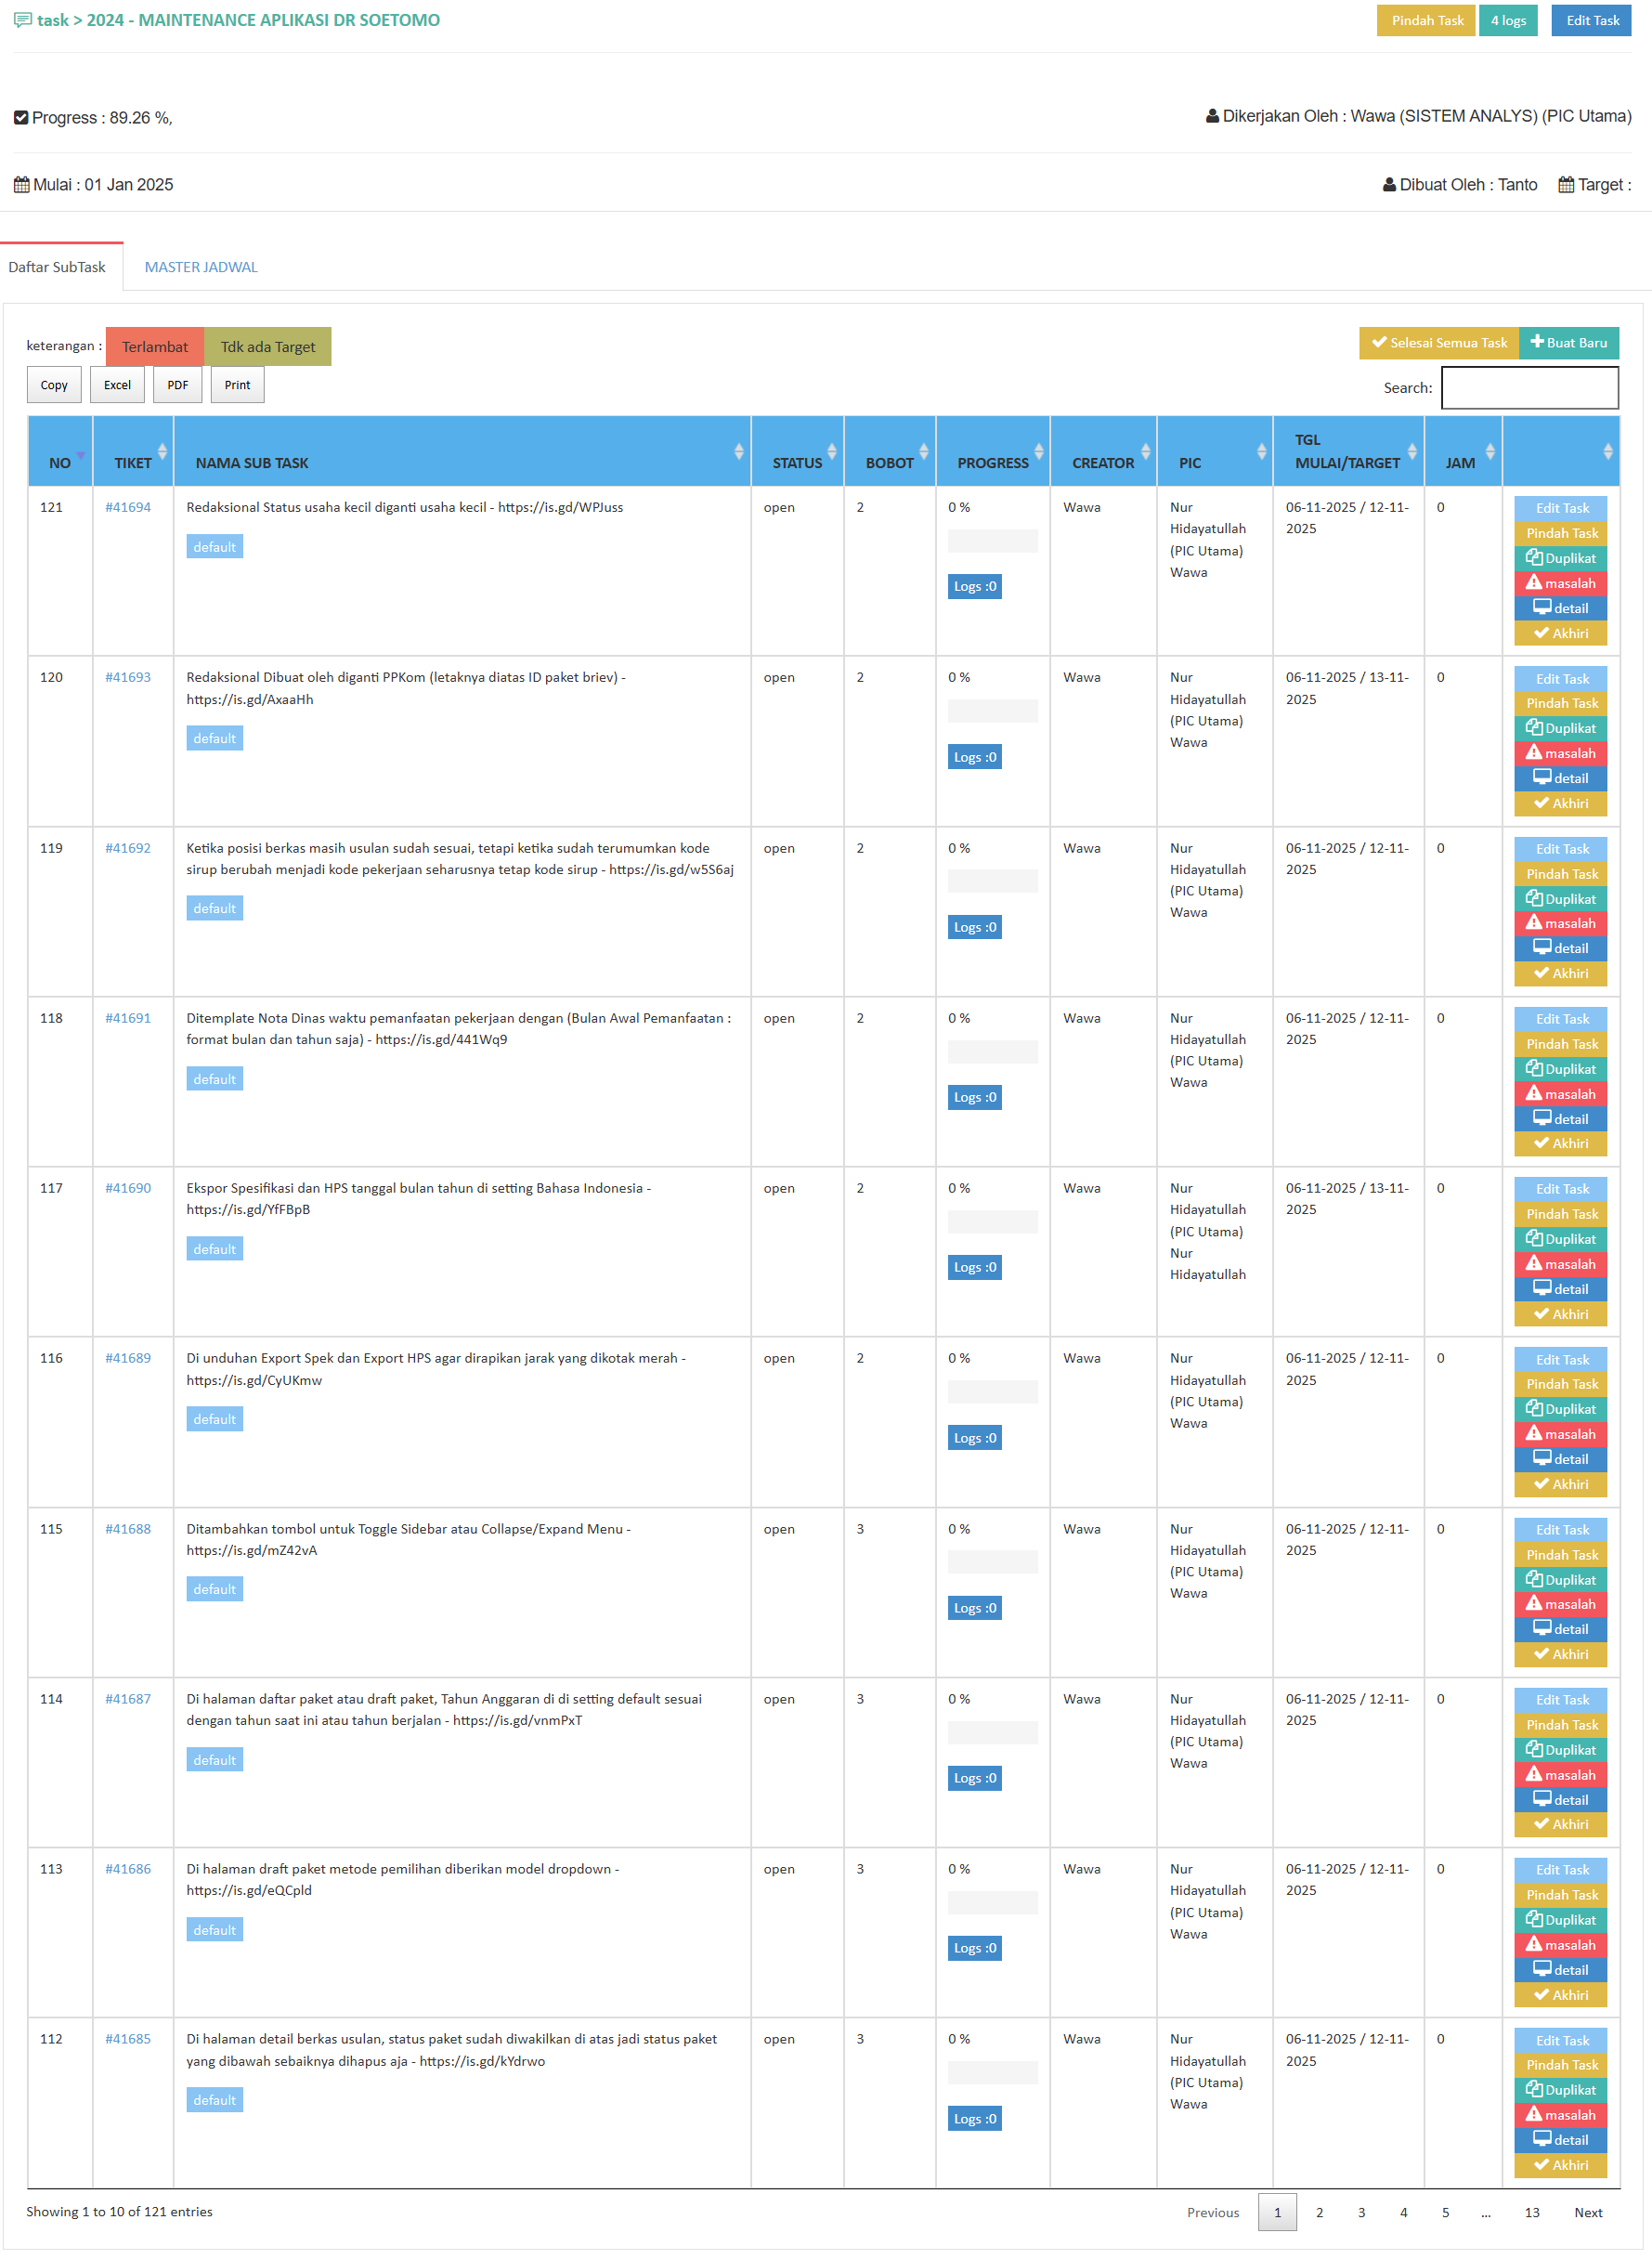Image resolution: width=1652 pixels, height=2259 pixels.
Task: Report masalah for ticket #41685
Action: coord(1560,2115)
